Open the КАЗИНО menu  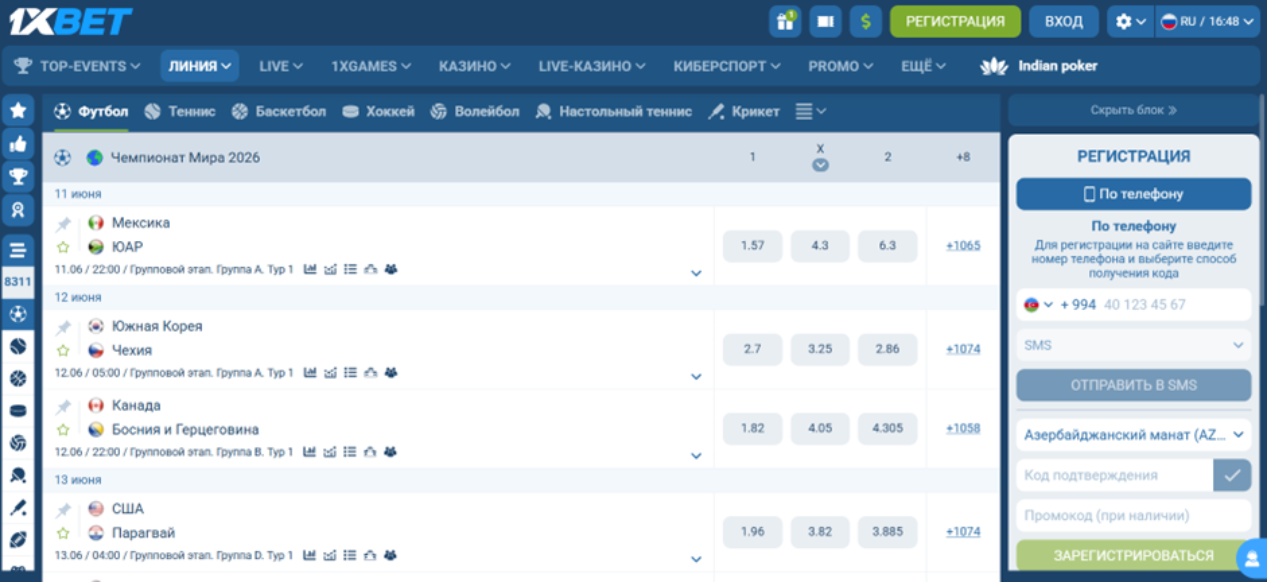[x=474, y=66]
